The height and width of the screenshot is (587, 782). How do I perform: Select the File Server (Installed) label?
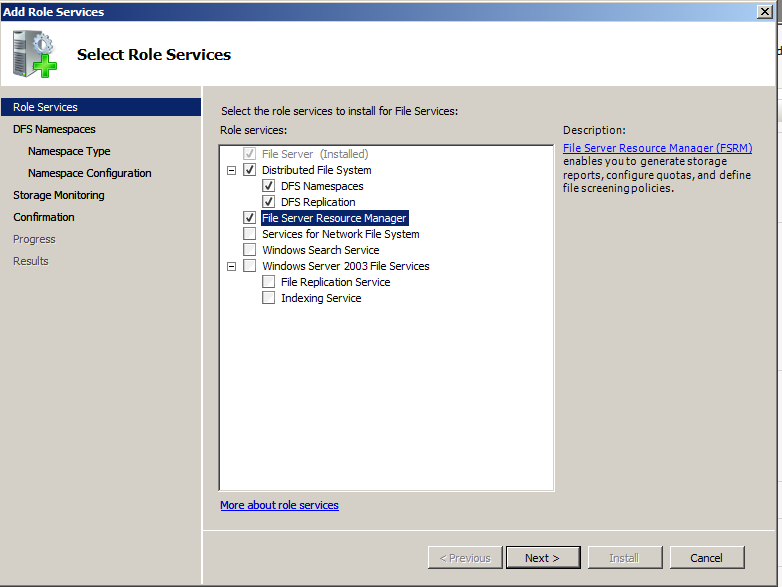pos(315,154)
